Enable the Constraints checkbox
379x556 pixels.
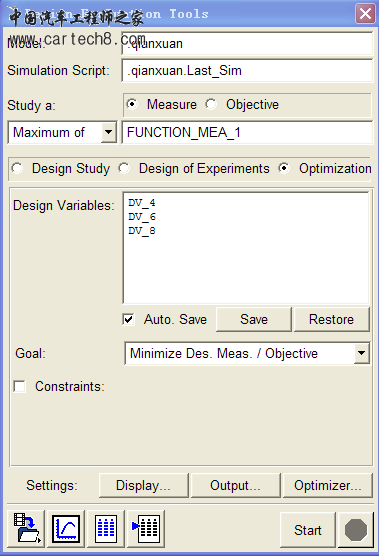tap(19, 386)
